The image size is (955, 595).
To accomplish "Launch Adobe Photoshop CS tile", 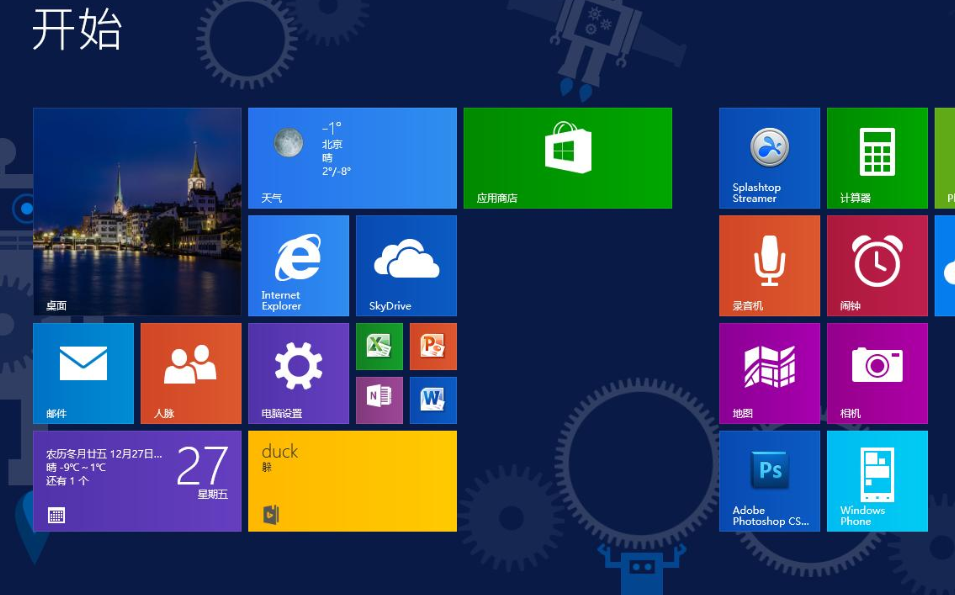I will [769, 481].
